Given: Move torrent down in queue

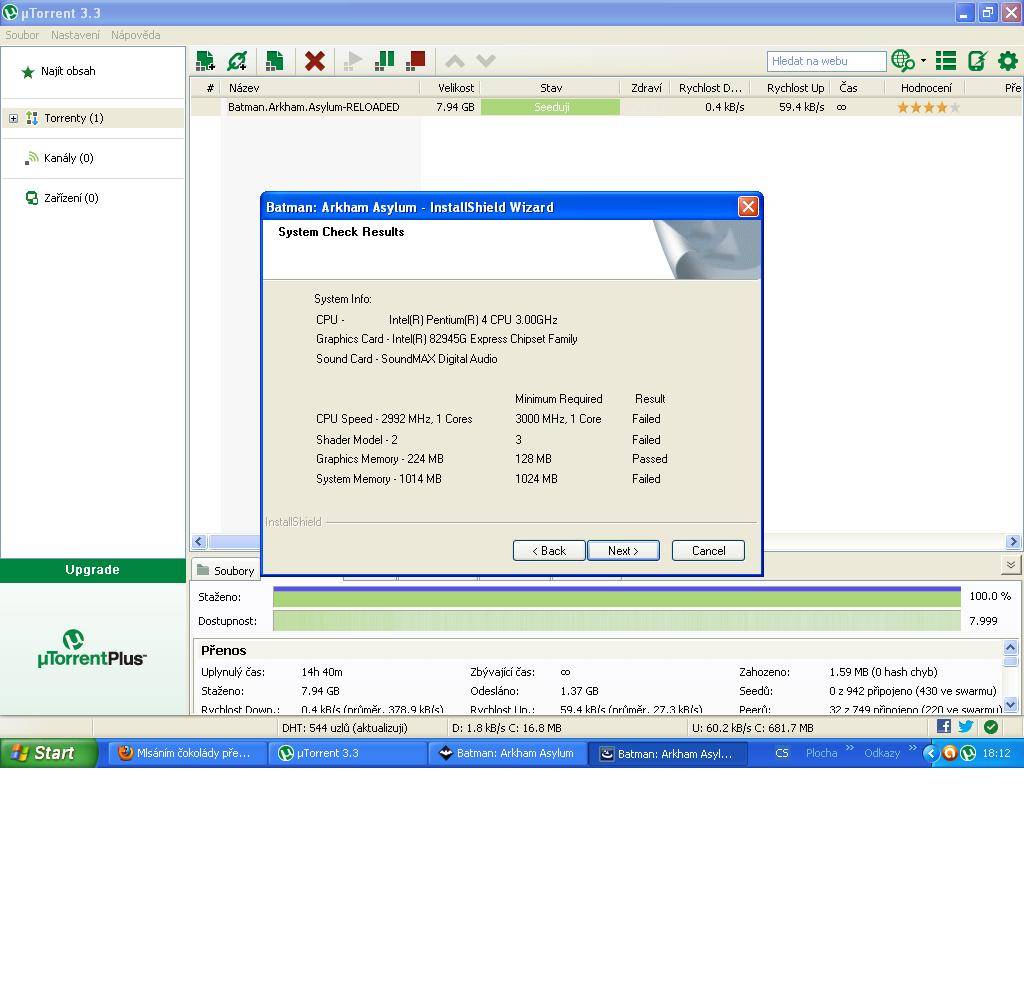Looking at the screenshot, I should pyautogui.click(x=486, y=61).
